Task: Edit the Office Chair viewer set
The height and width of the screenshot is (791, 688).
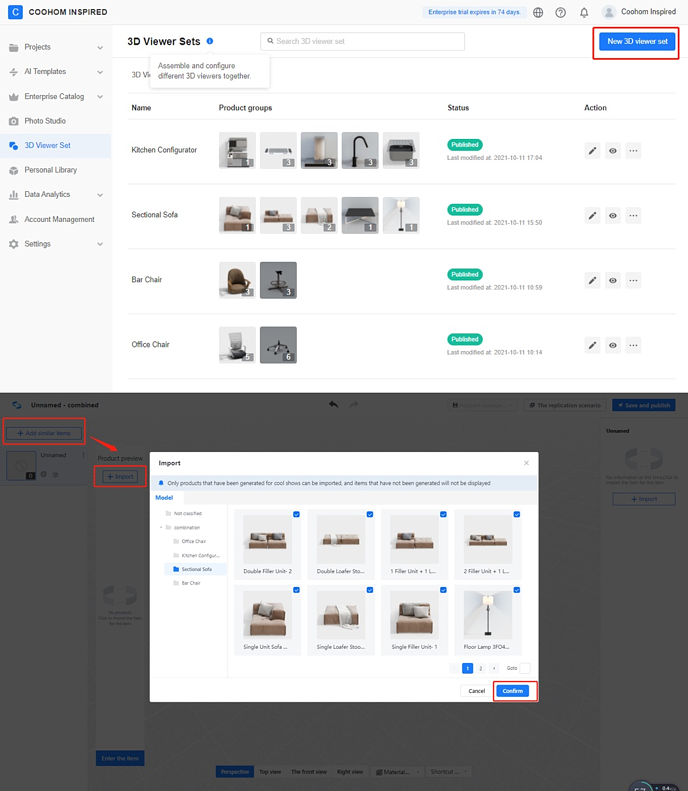Action: [592, 345]
